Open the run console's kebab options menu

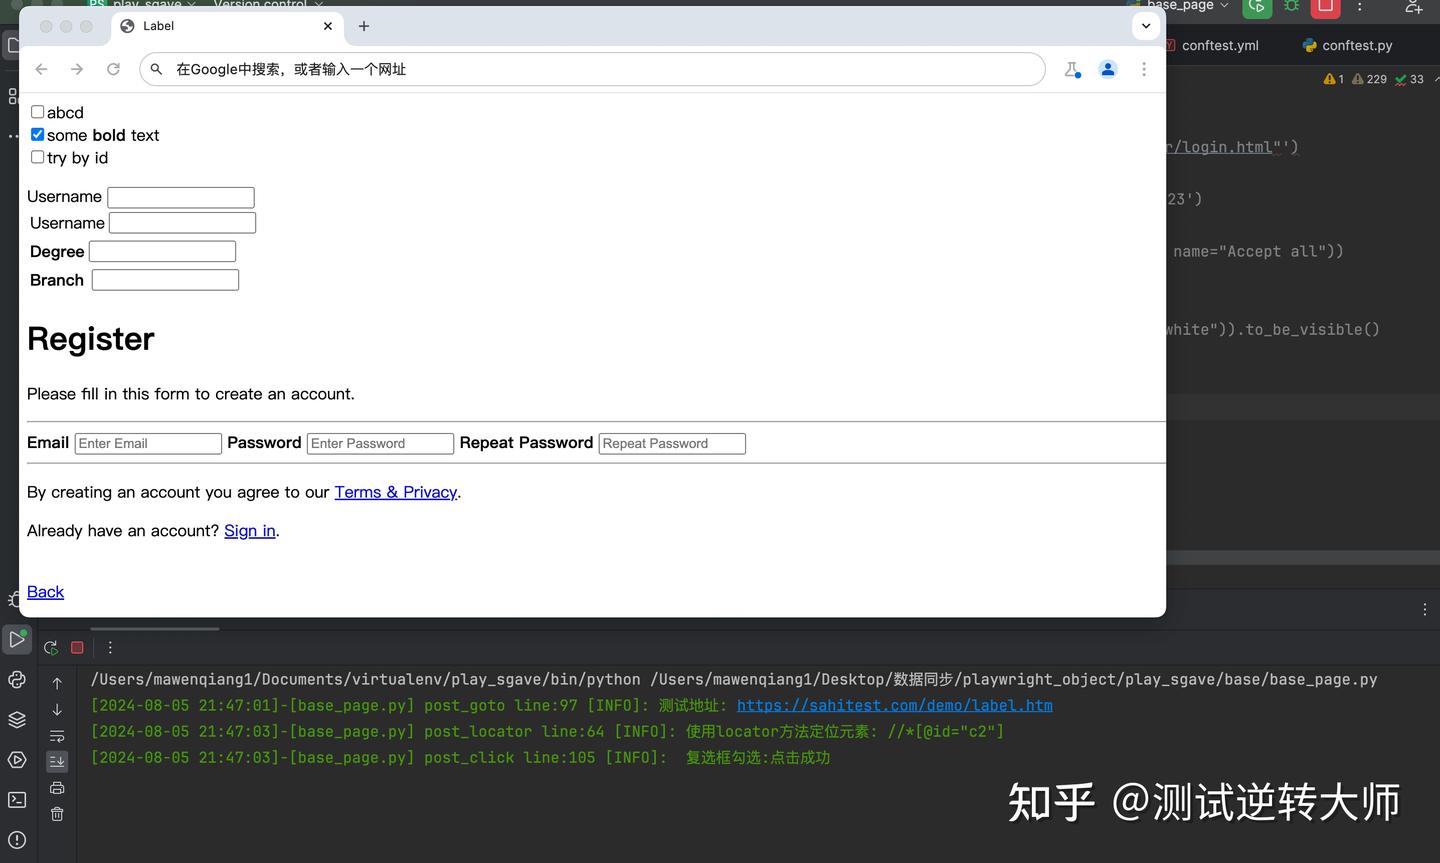click(x=110, y=648)
